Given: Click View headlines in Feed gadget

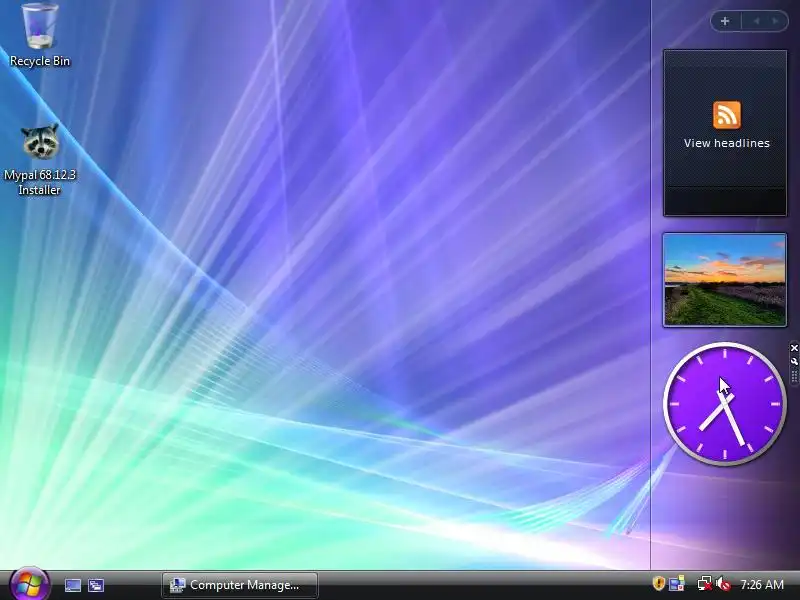Looking at the screenshot, I should coord(727,143).
